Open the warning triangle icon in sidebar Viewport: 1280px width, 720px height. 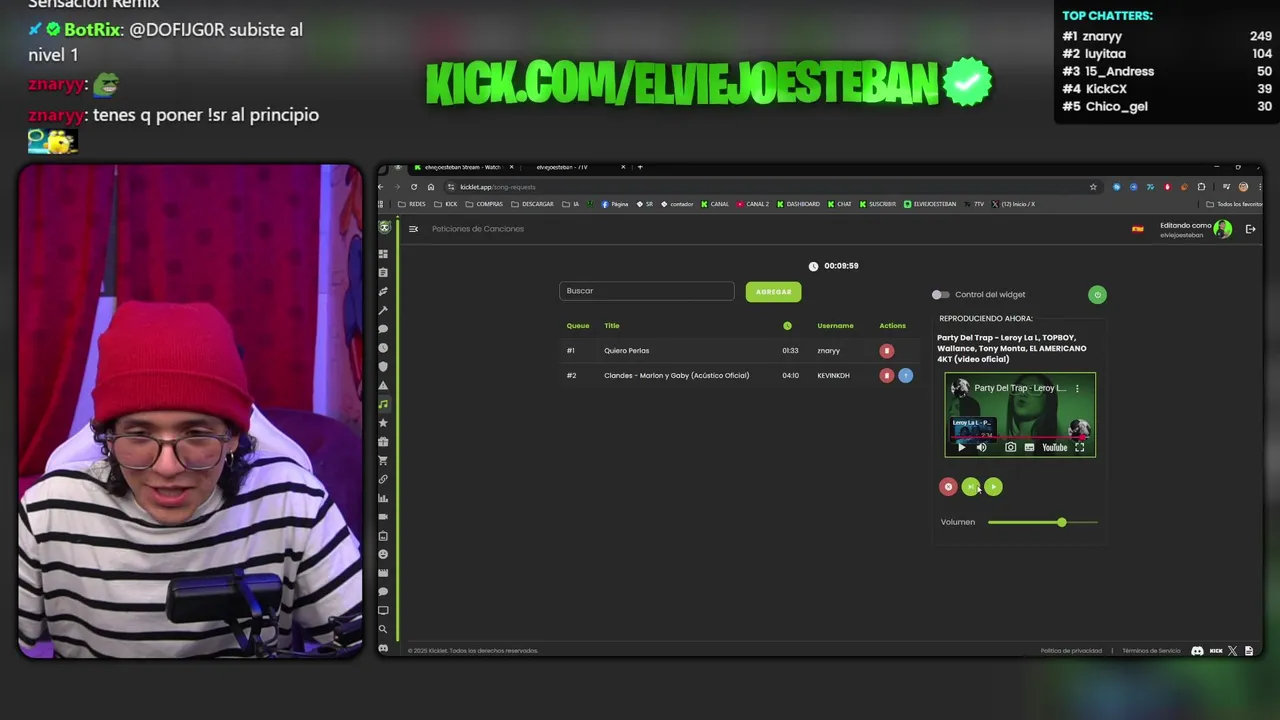tap(383, 385)
